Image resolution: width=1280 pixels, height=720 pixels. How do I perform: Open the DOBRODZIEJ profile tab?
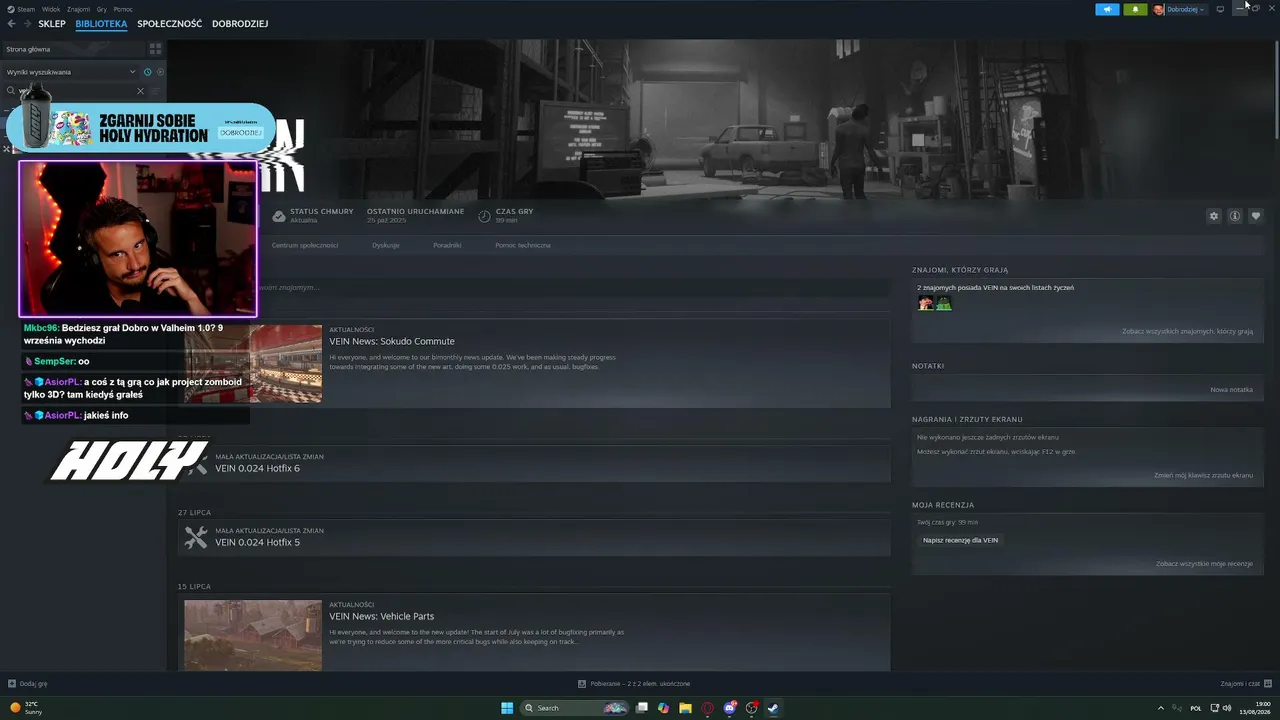click(x=240, y=24)
